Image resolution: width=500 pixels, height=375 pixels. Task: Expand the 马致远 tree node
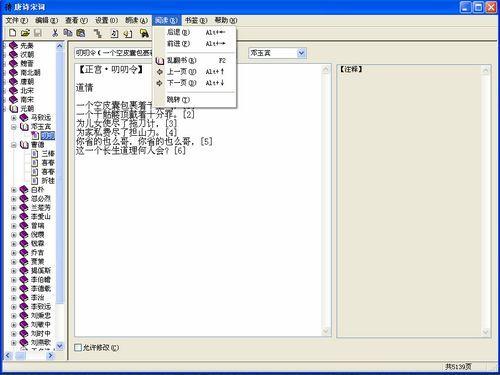(x=14, y=118)
